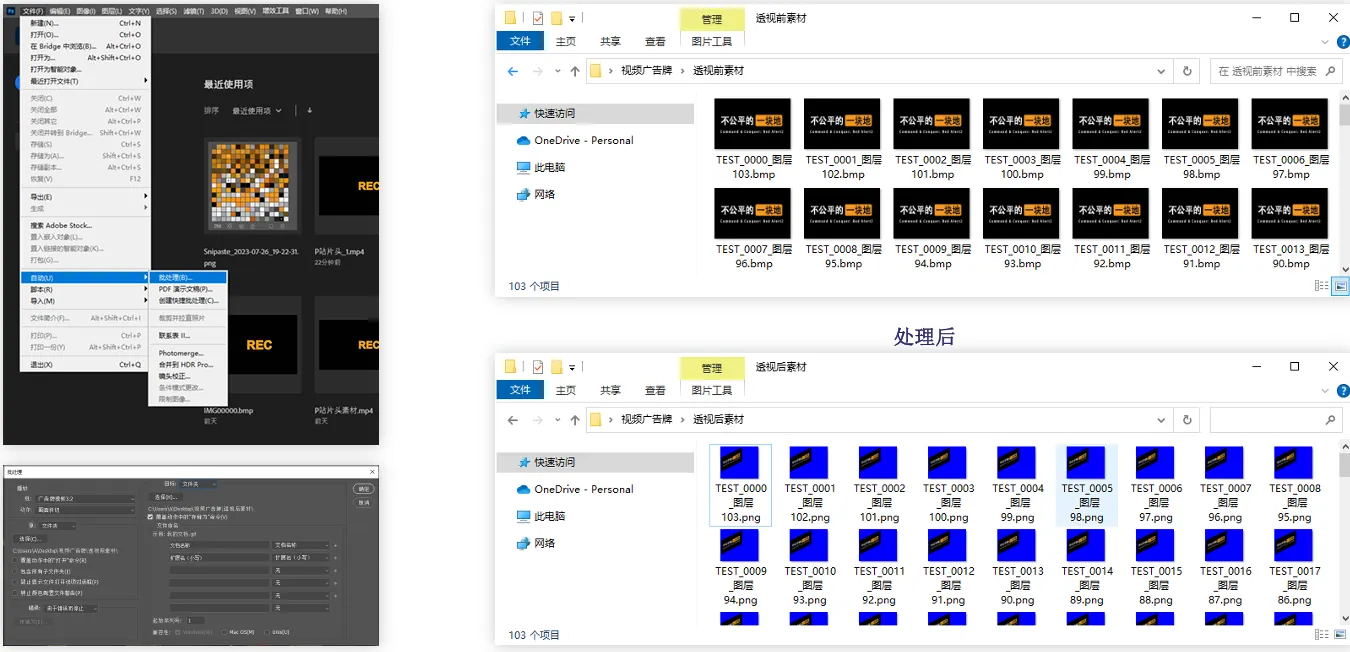Toggle 禁止显示文件打开选项对话框 checkbox
Image resolution: width=1350 pixels, height=652 pixels.
click(x=15, y=582)
